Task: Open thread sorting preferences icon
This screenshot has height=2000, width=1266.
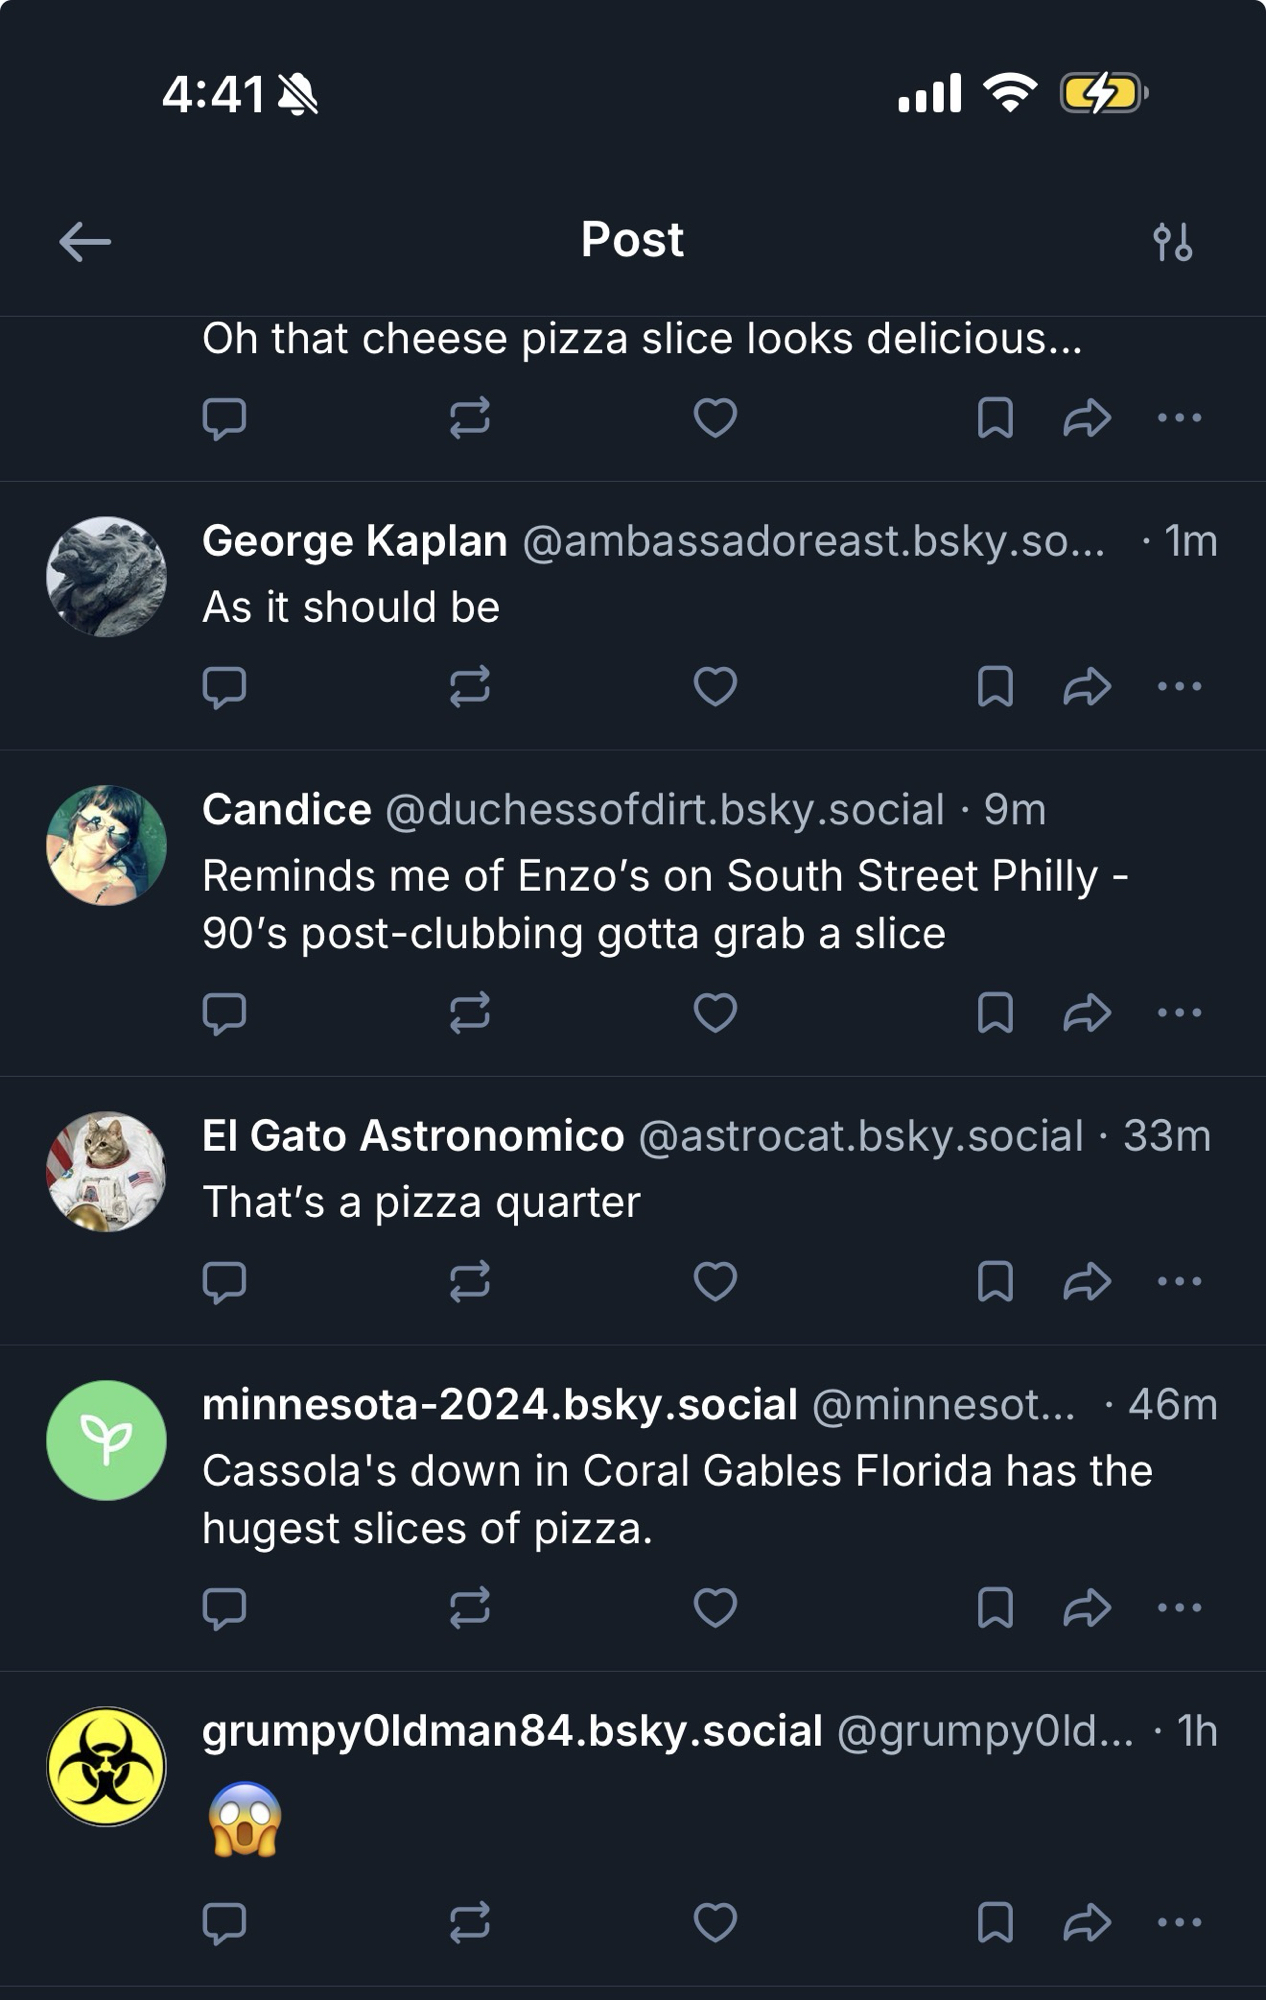Action: 1172,242
